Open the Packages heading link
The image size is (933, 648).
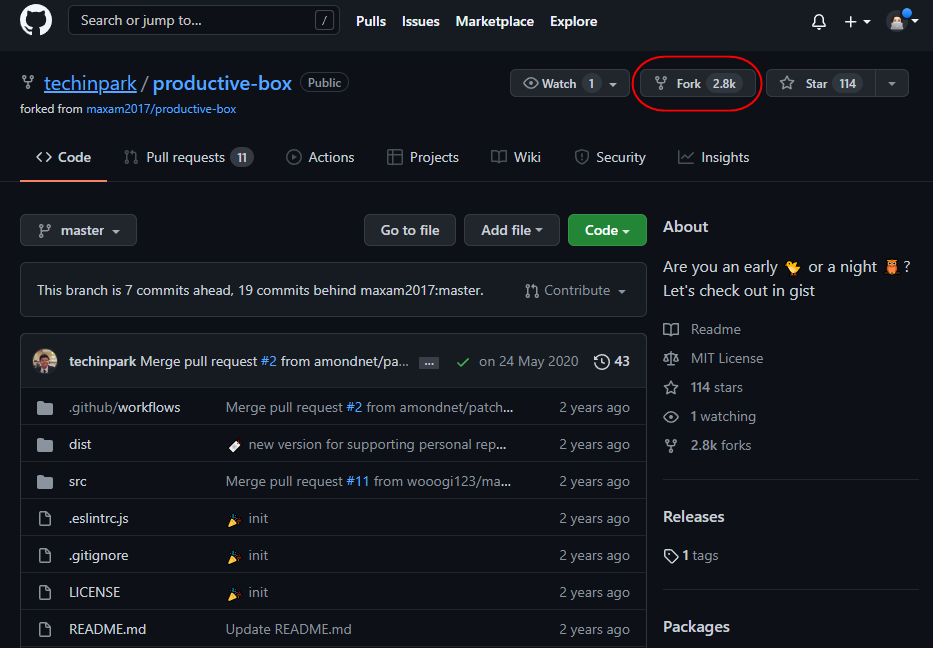696,627
